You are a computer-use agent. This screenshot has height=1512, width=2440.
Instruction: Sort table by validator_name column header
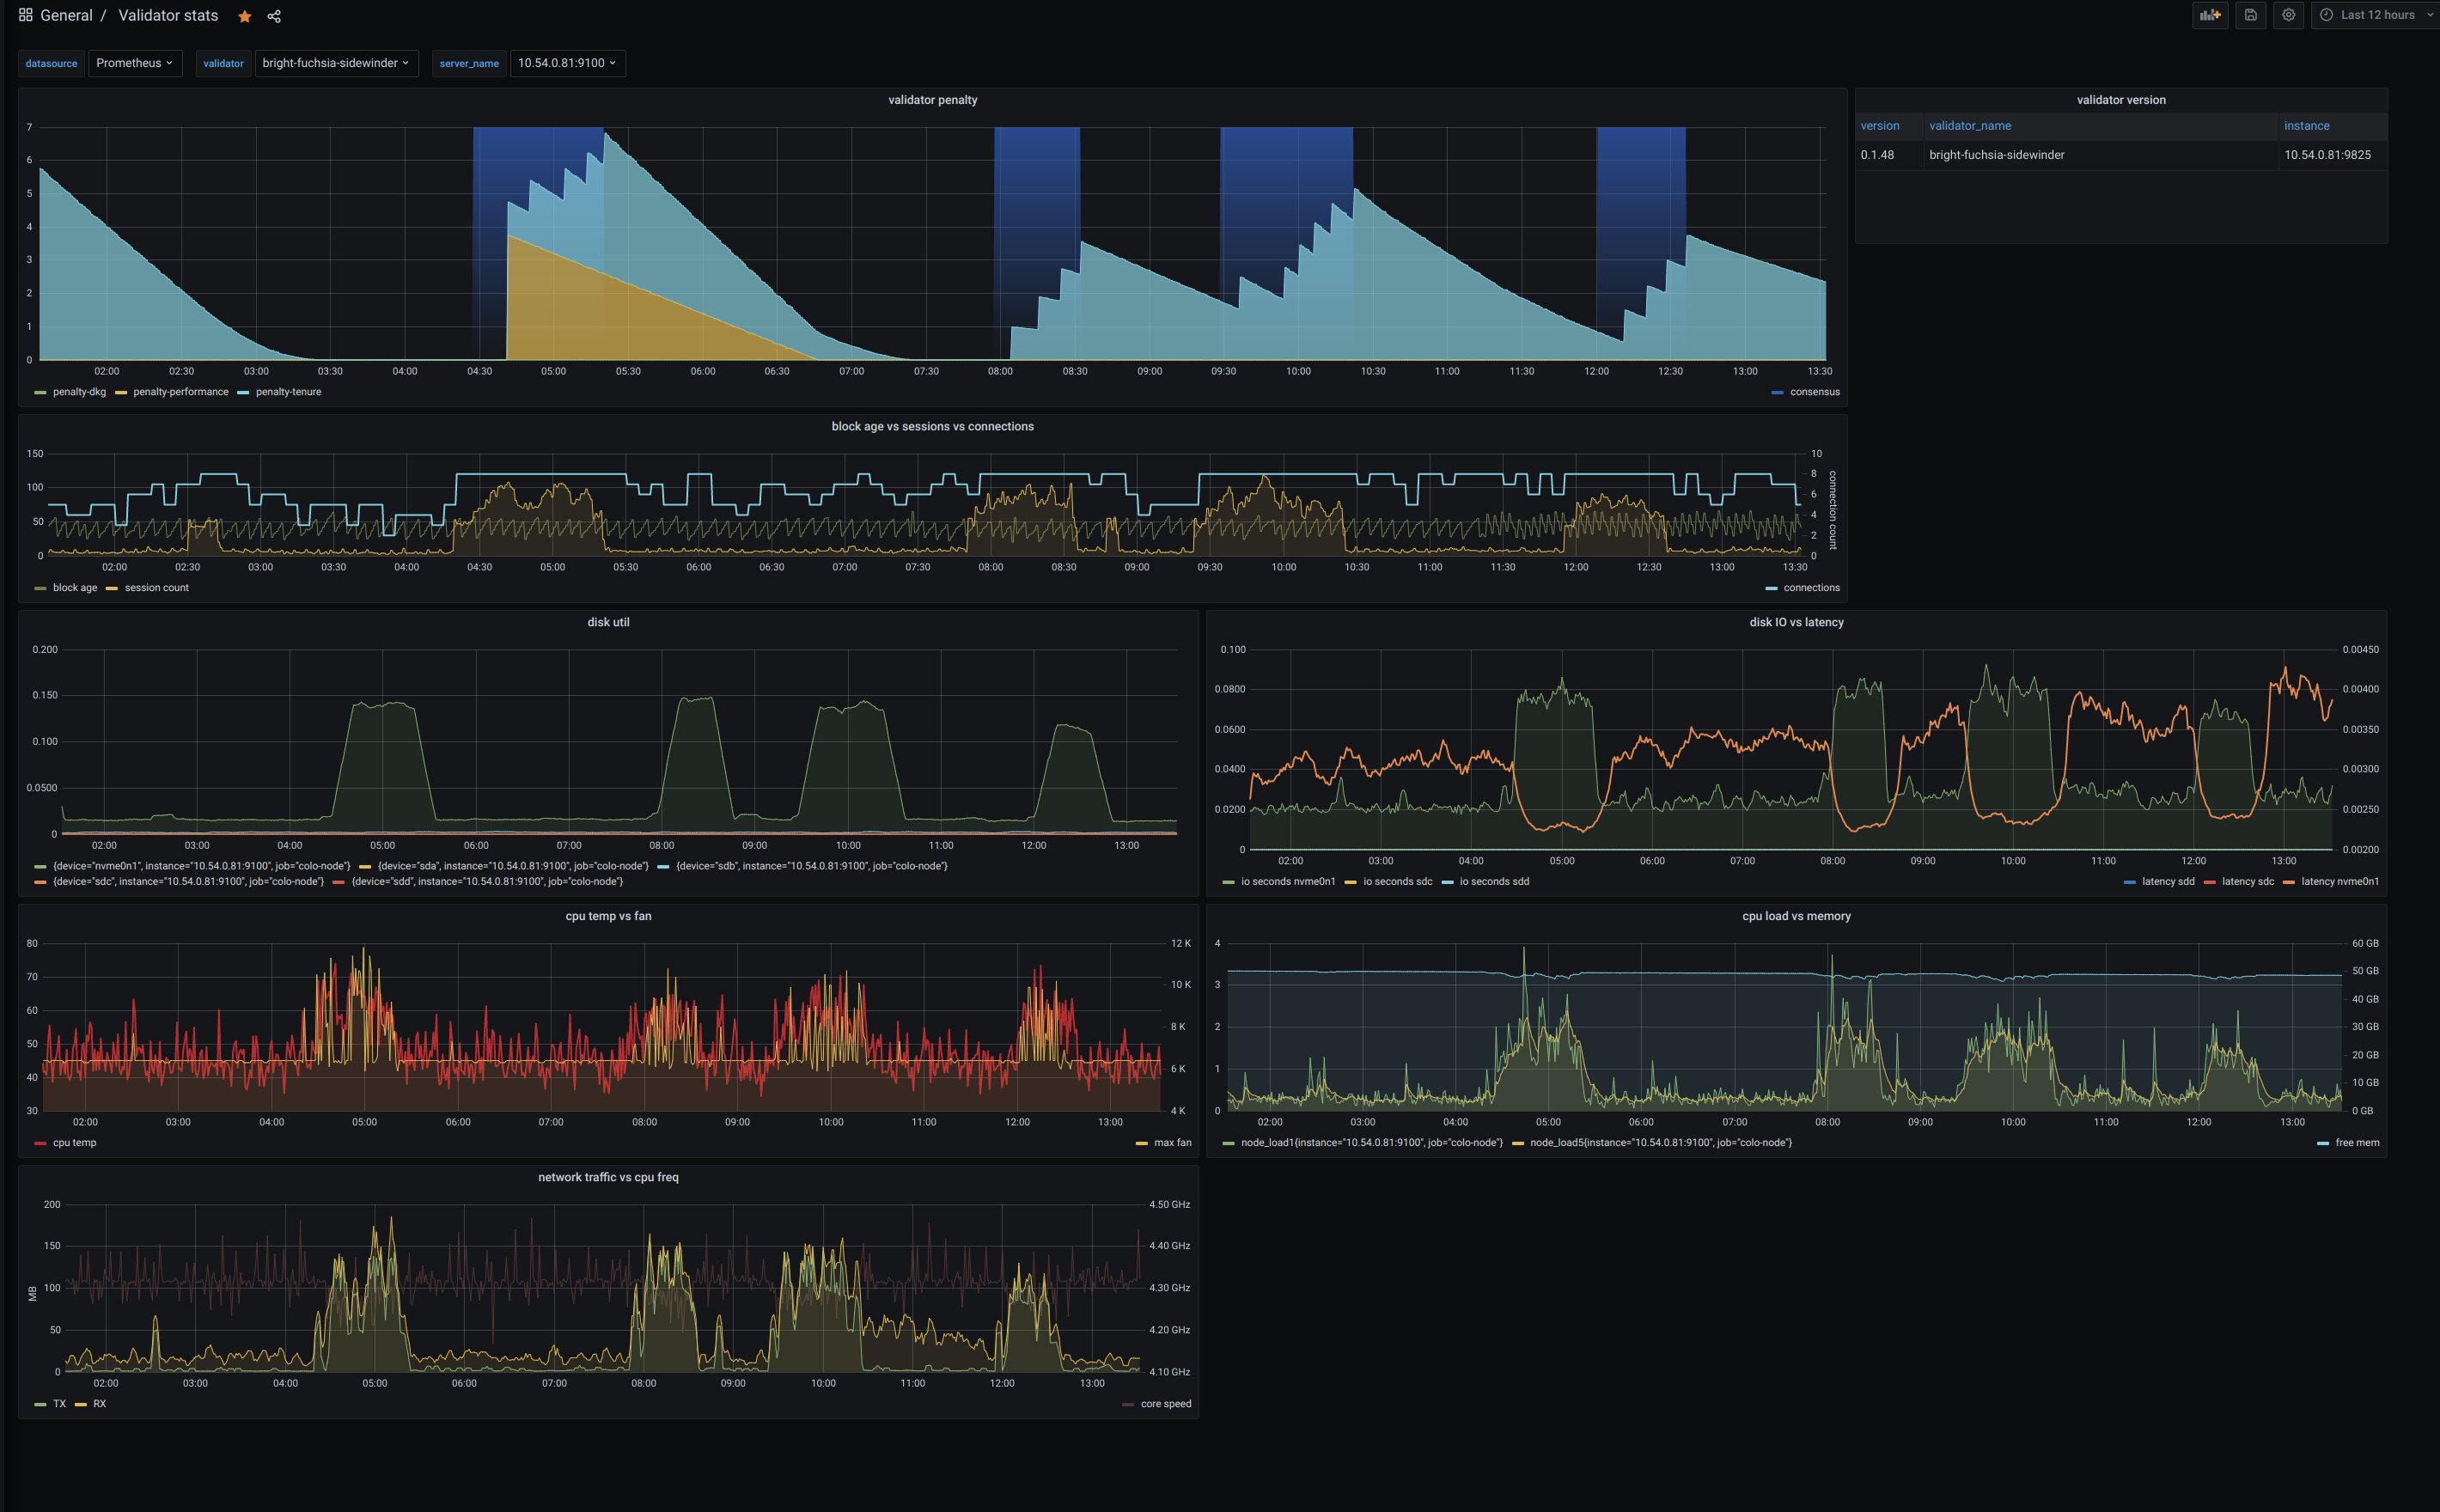(1969, 126)
